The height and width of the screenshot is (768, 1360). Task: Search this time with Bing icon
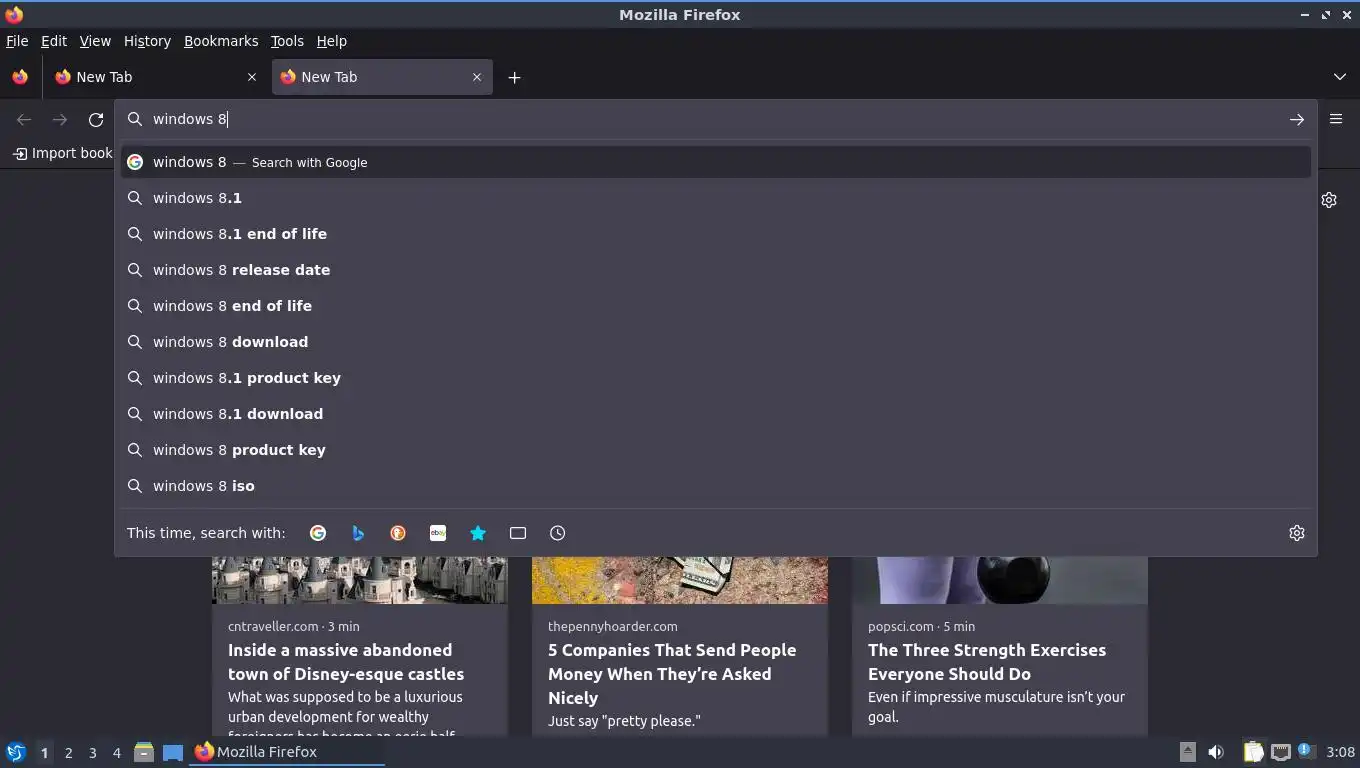[358, 533]
